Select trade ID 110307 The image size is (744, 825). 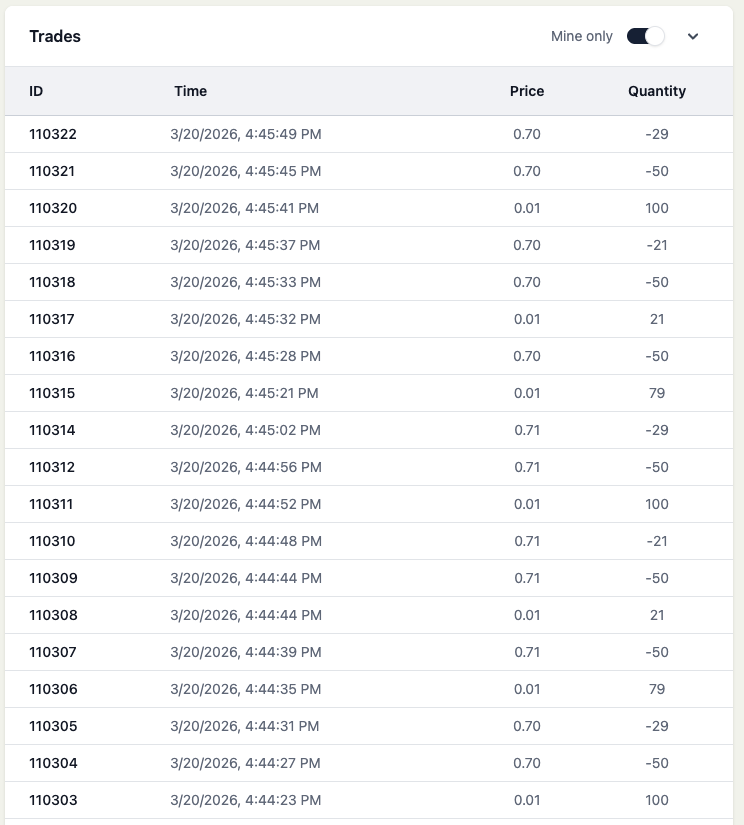tap(53, 652)
